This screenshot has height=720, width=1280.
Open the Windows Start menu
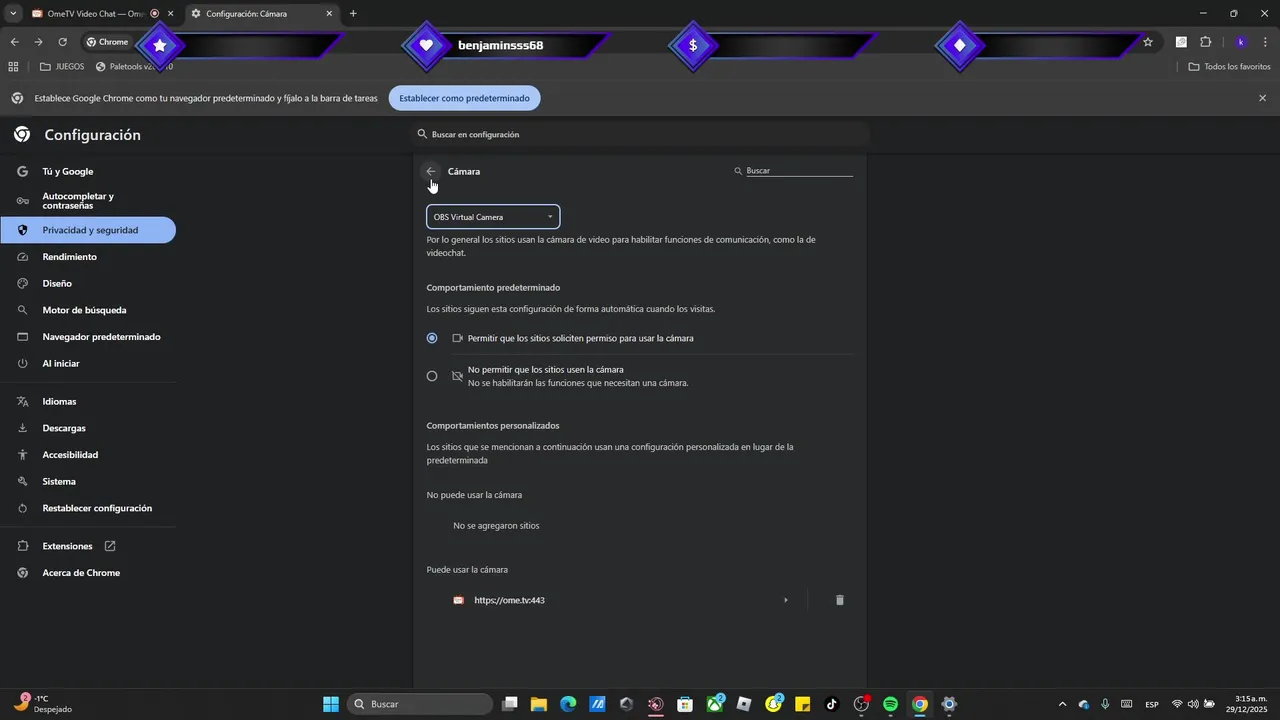click(x=331, y=704)
